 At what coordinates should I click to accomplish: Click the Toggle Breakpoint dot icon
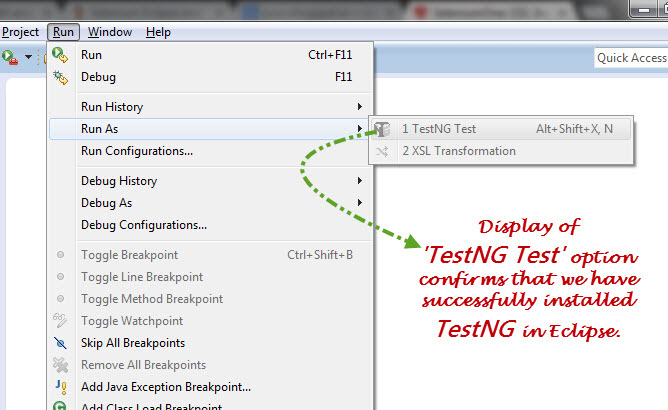pos(60,254)
